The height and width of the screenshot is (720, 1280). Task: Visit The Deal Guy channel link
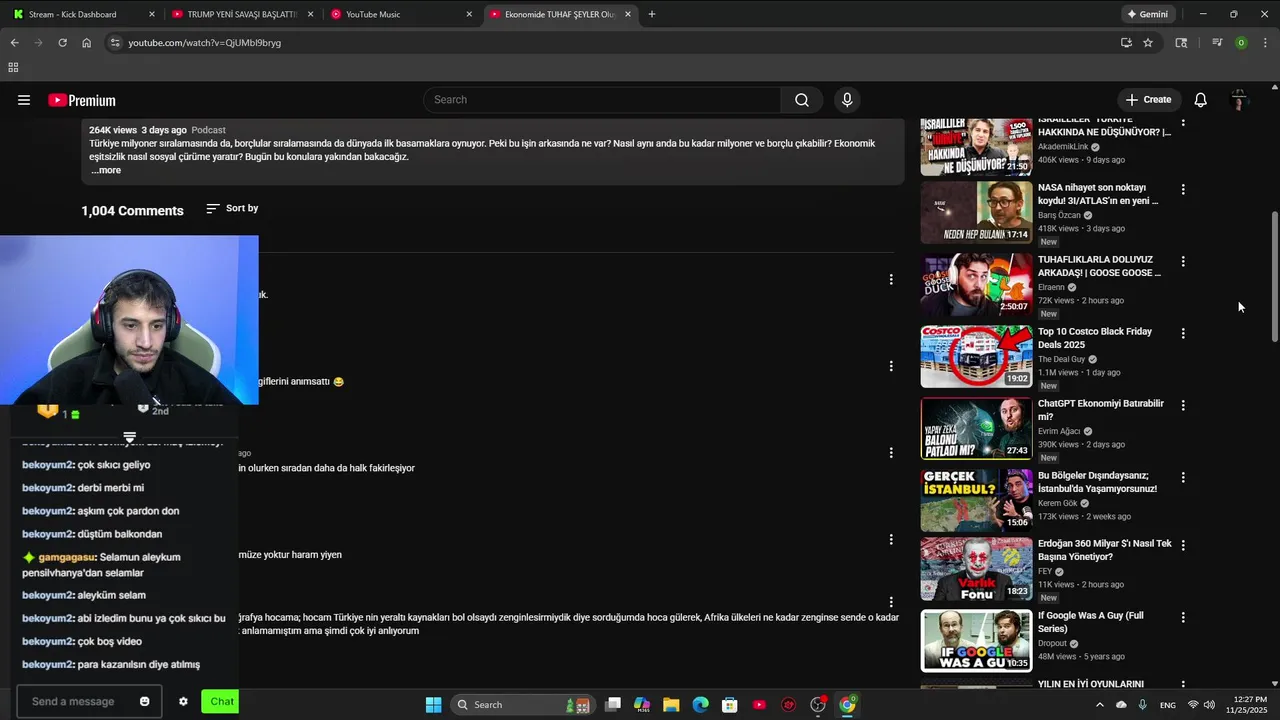(x=1061, y=359)
